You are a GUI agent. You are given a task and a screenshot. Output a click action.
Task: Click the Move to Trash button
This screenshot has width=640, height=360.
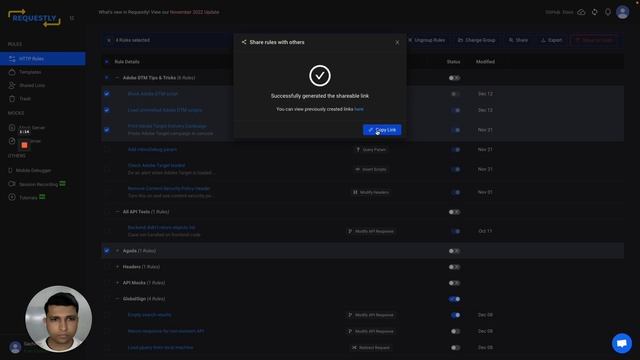594,40
